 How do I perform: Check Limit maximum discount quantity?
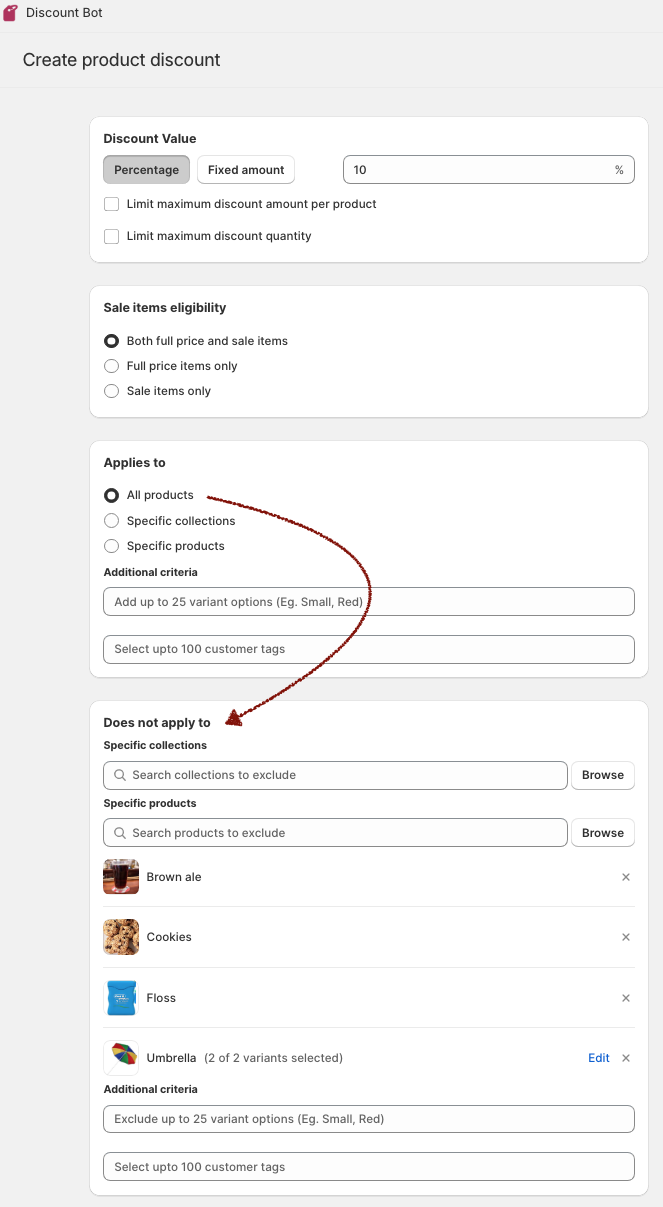pos(112,236)
